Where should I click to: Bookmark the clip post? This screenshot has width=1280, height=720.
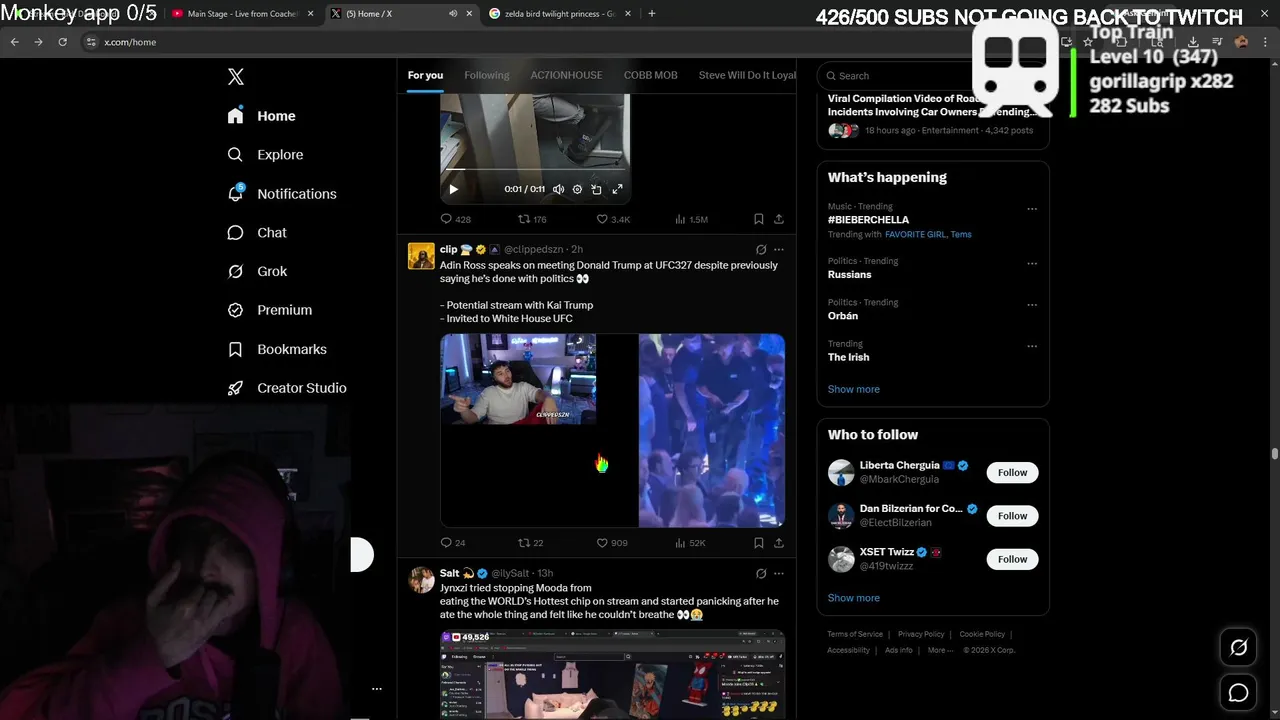(x=758, y=543)
